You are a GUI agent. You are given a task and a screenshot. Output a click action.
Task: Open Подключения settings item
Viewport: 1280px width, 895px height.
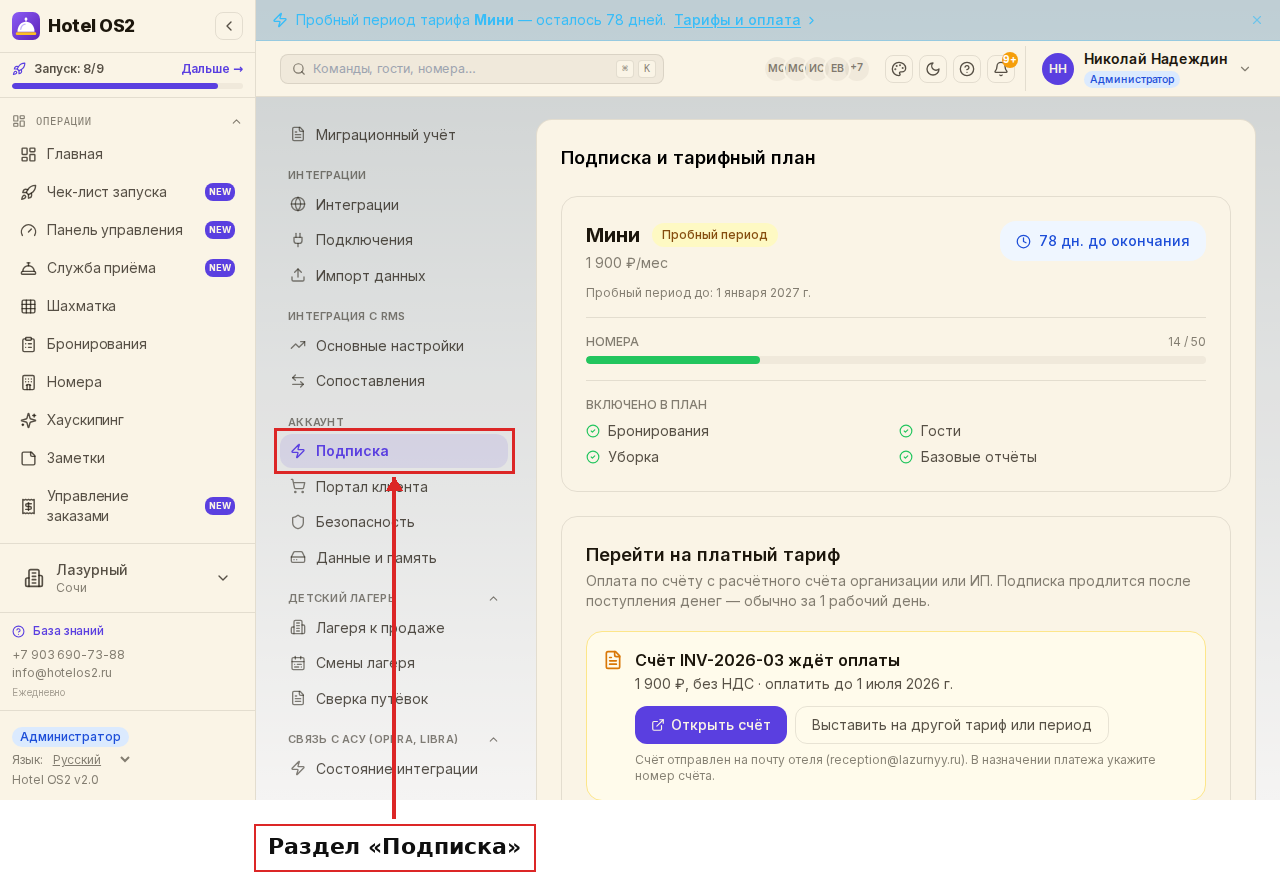394,240
